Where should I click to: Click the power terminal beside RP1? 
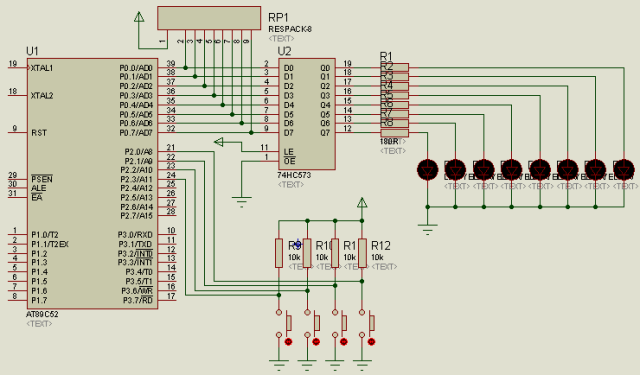point(139,17)
